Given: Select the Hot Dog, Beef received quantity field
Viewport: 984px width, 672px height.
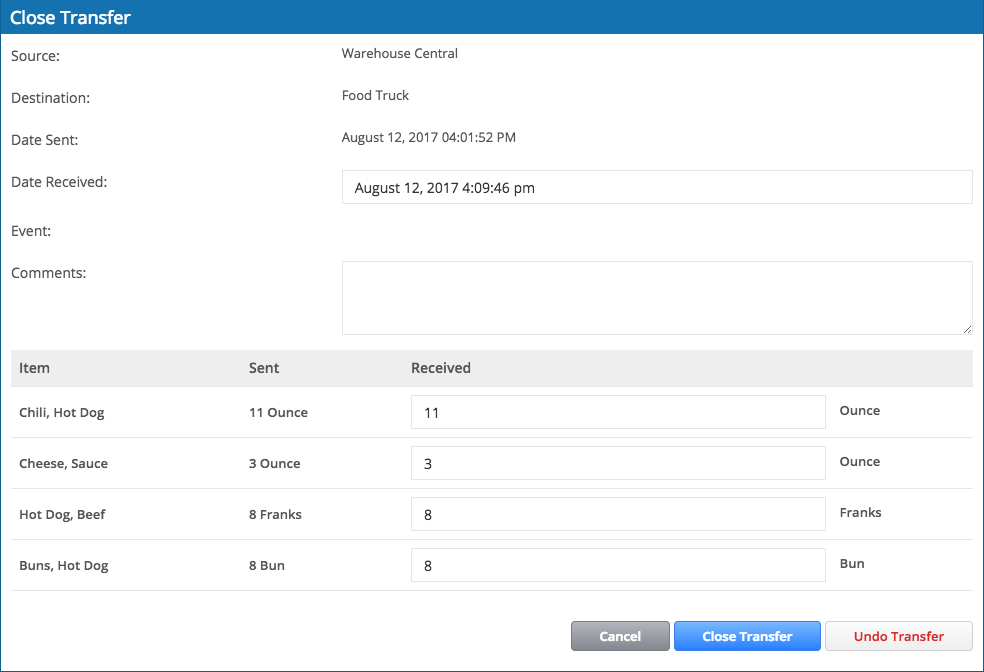Looking at the screenshot, I should pos(618,514).
